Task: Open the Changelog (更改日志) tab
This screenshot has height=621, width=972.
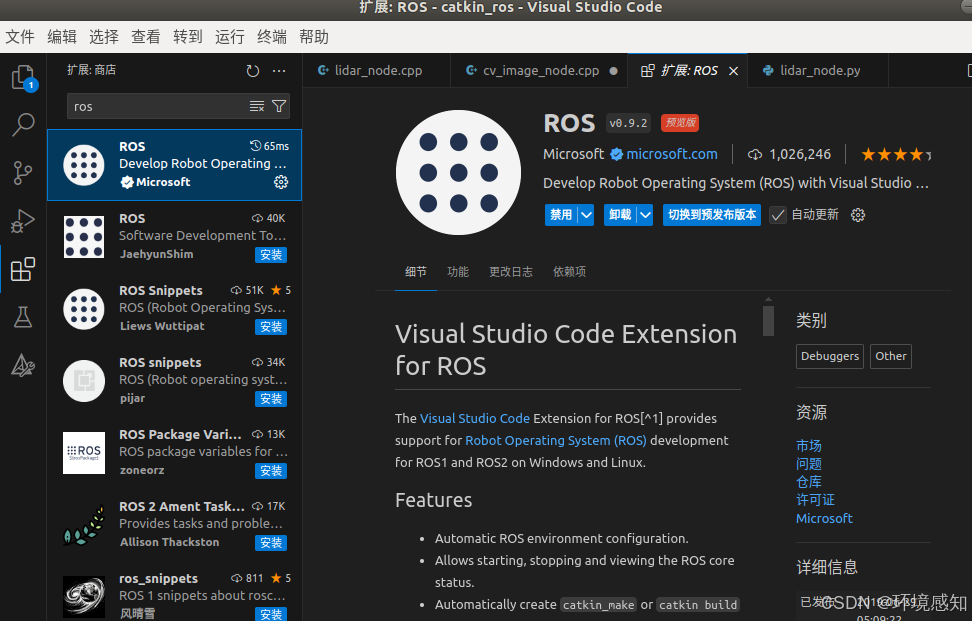Action: click(511, 271)
